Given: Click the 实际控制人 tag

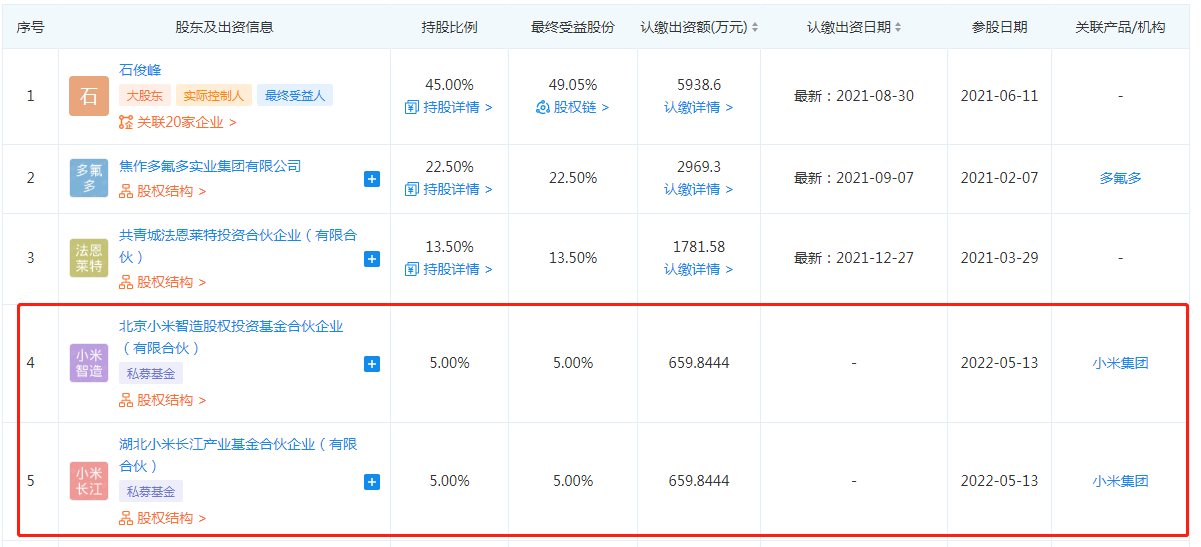Looking at the screenshot, I should (214, 96).
